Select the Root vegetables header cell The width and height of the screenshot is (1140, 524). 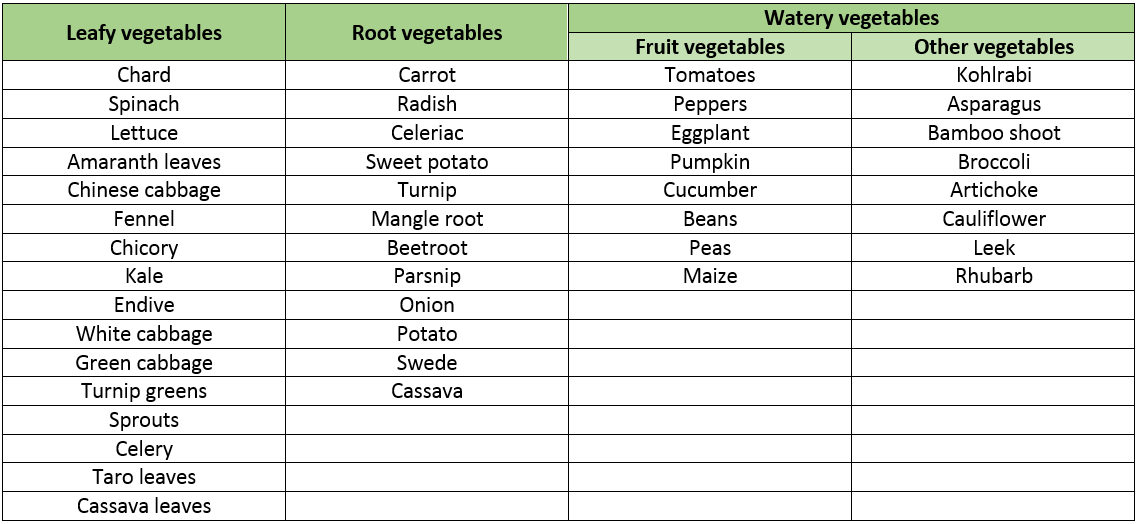click(427, 33)
